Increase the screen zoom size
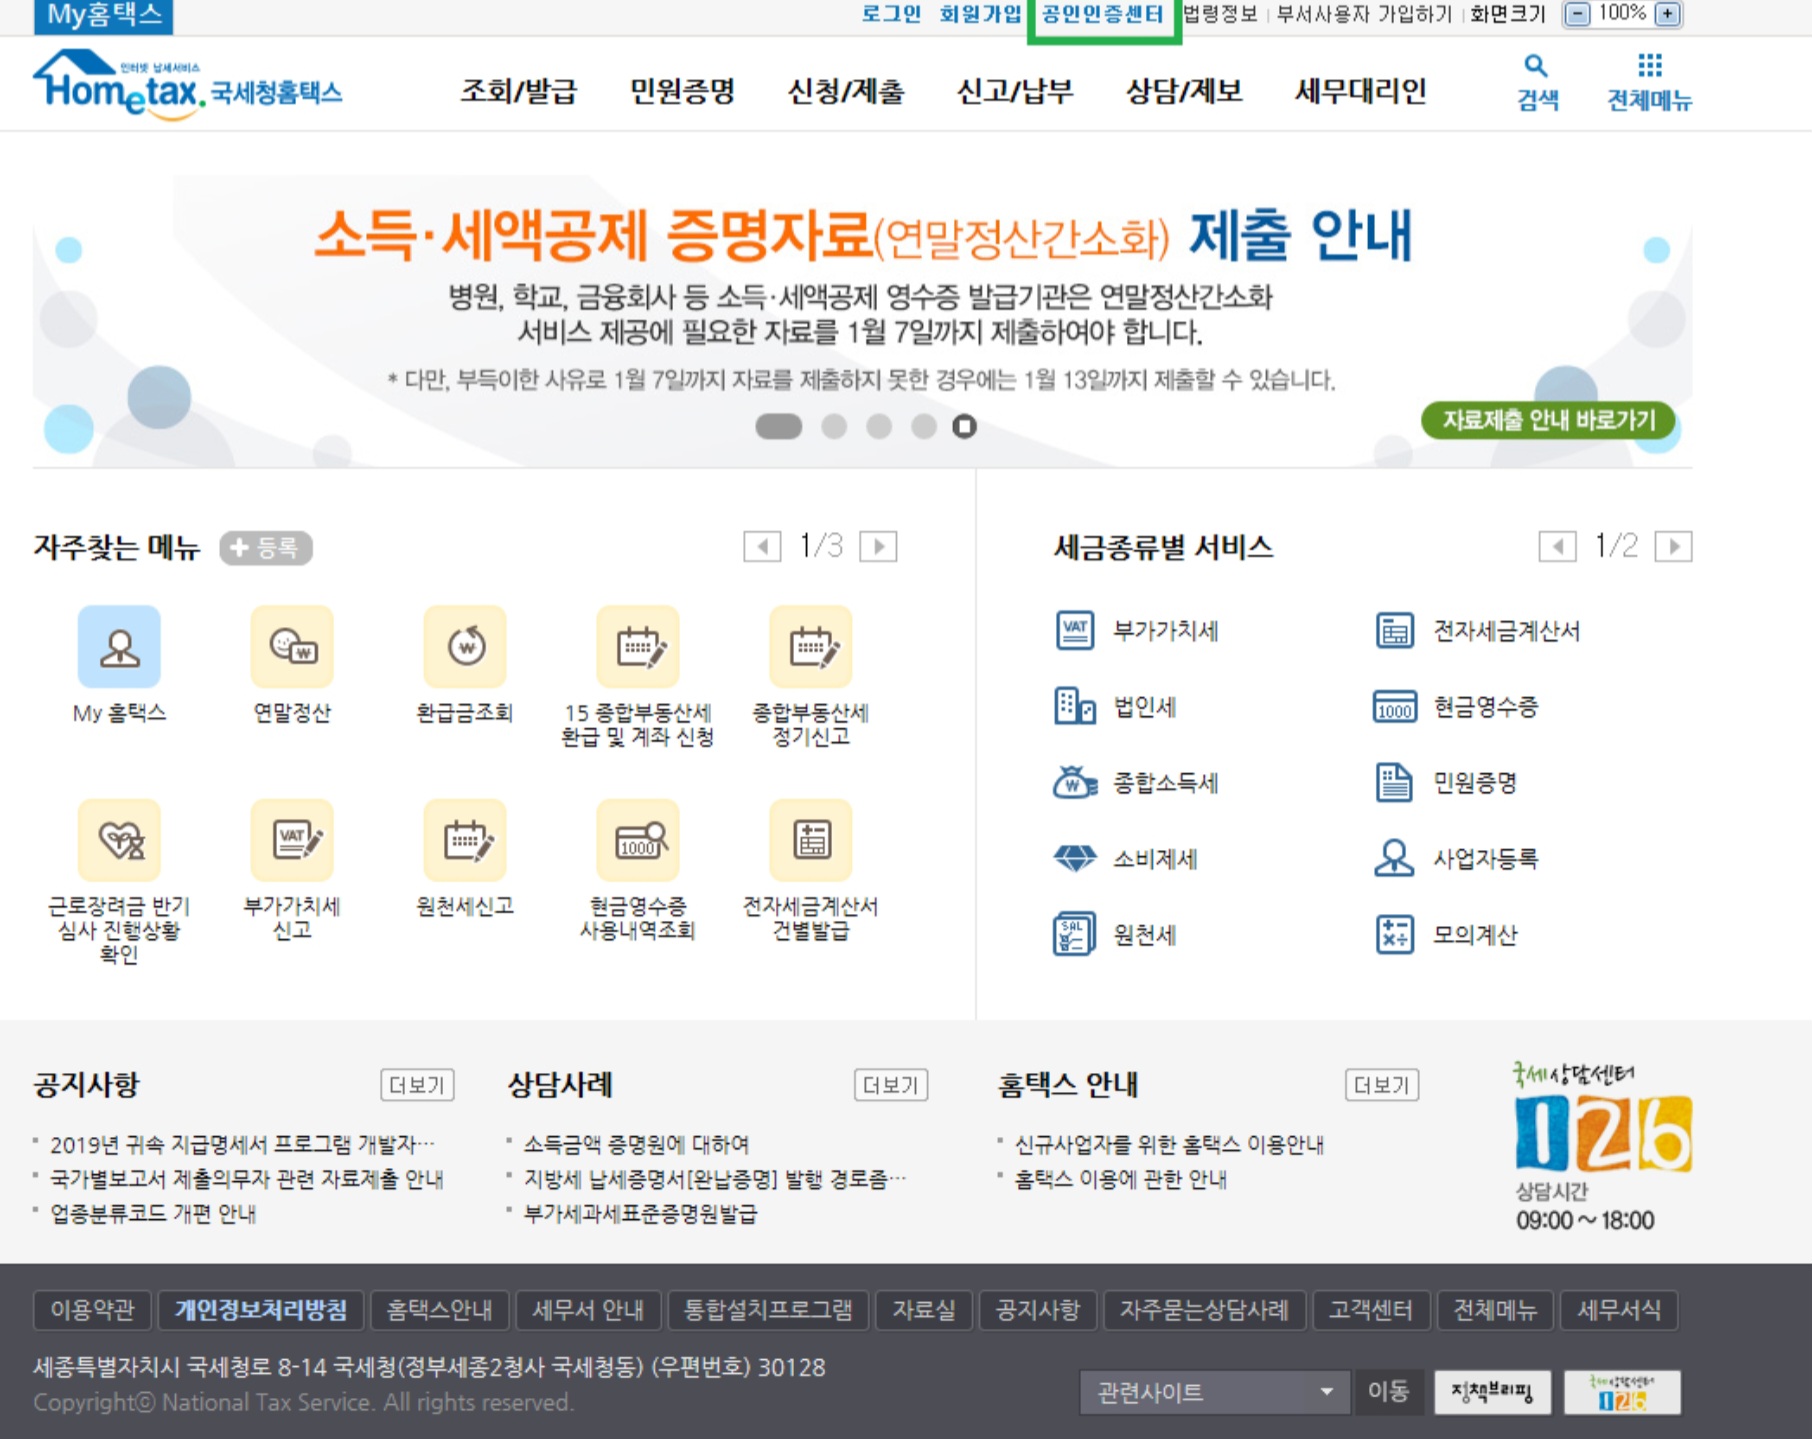1812x1439 pixels. tap(1668, 14)
